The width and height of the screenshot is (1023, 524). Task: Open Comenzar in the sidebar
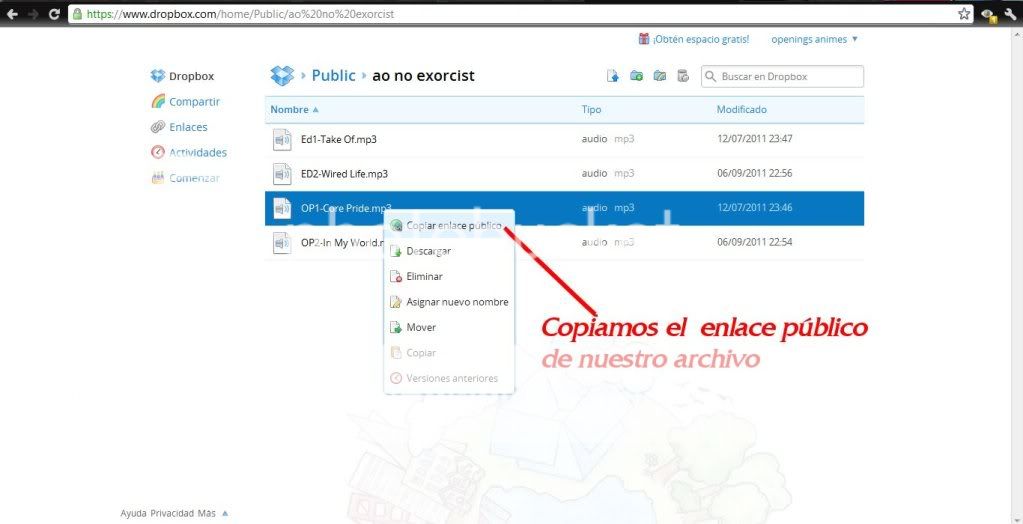click(x=186, y=178)
